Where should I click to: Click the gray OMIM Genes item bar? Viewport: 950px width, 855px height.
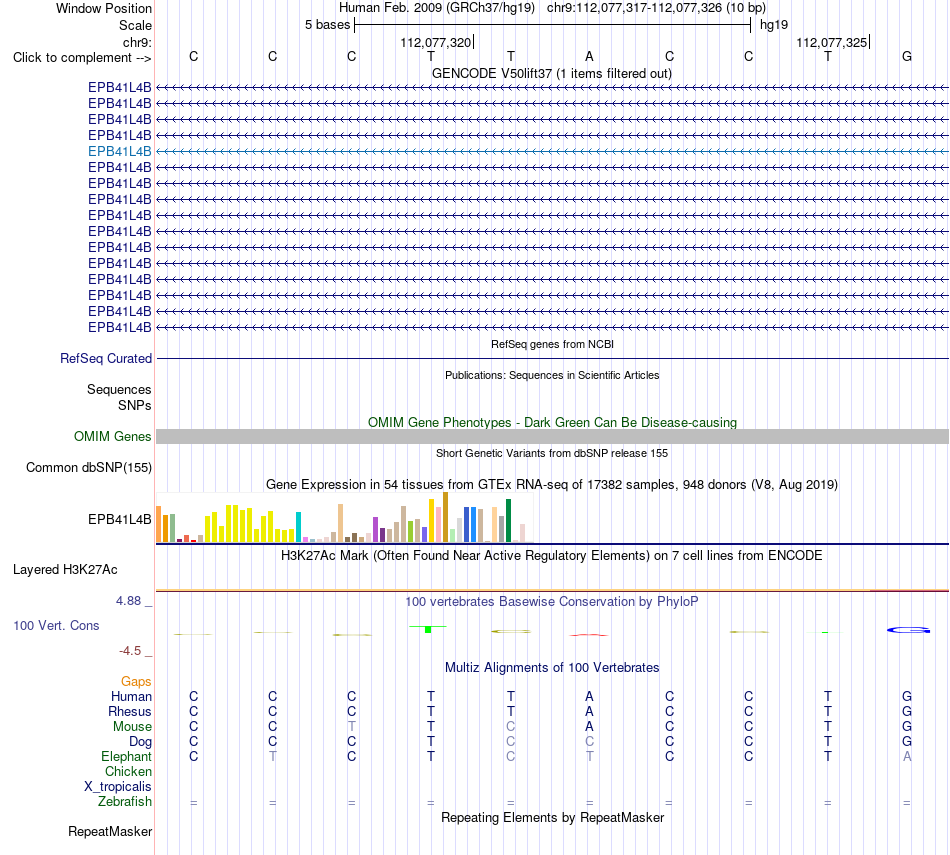click(552, 436)
